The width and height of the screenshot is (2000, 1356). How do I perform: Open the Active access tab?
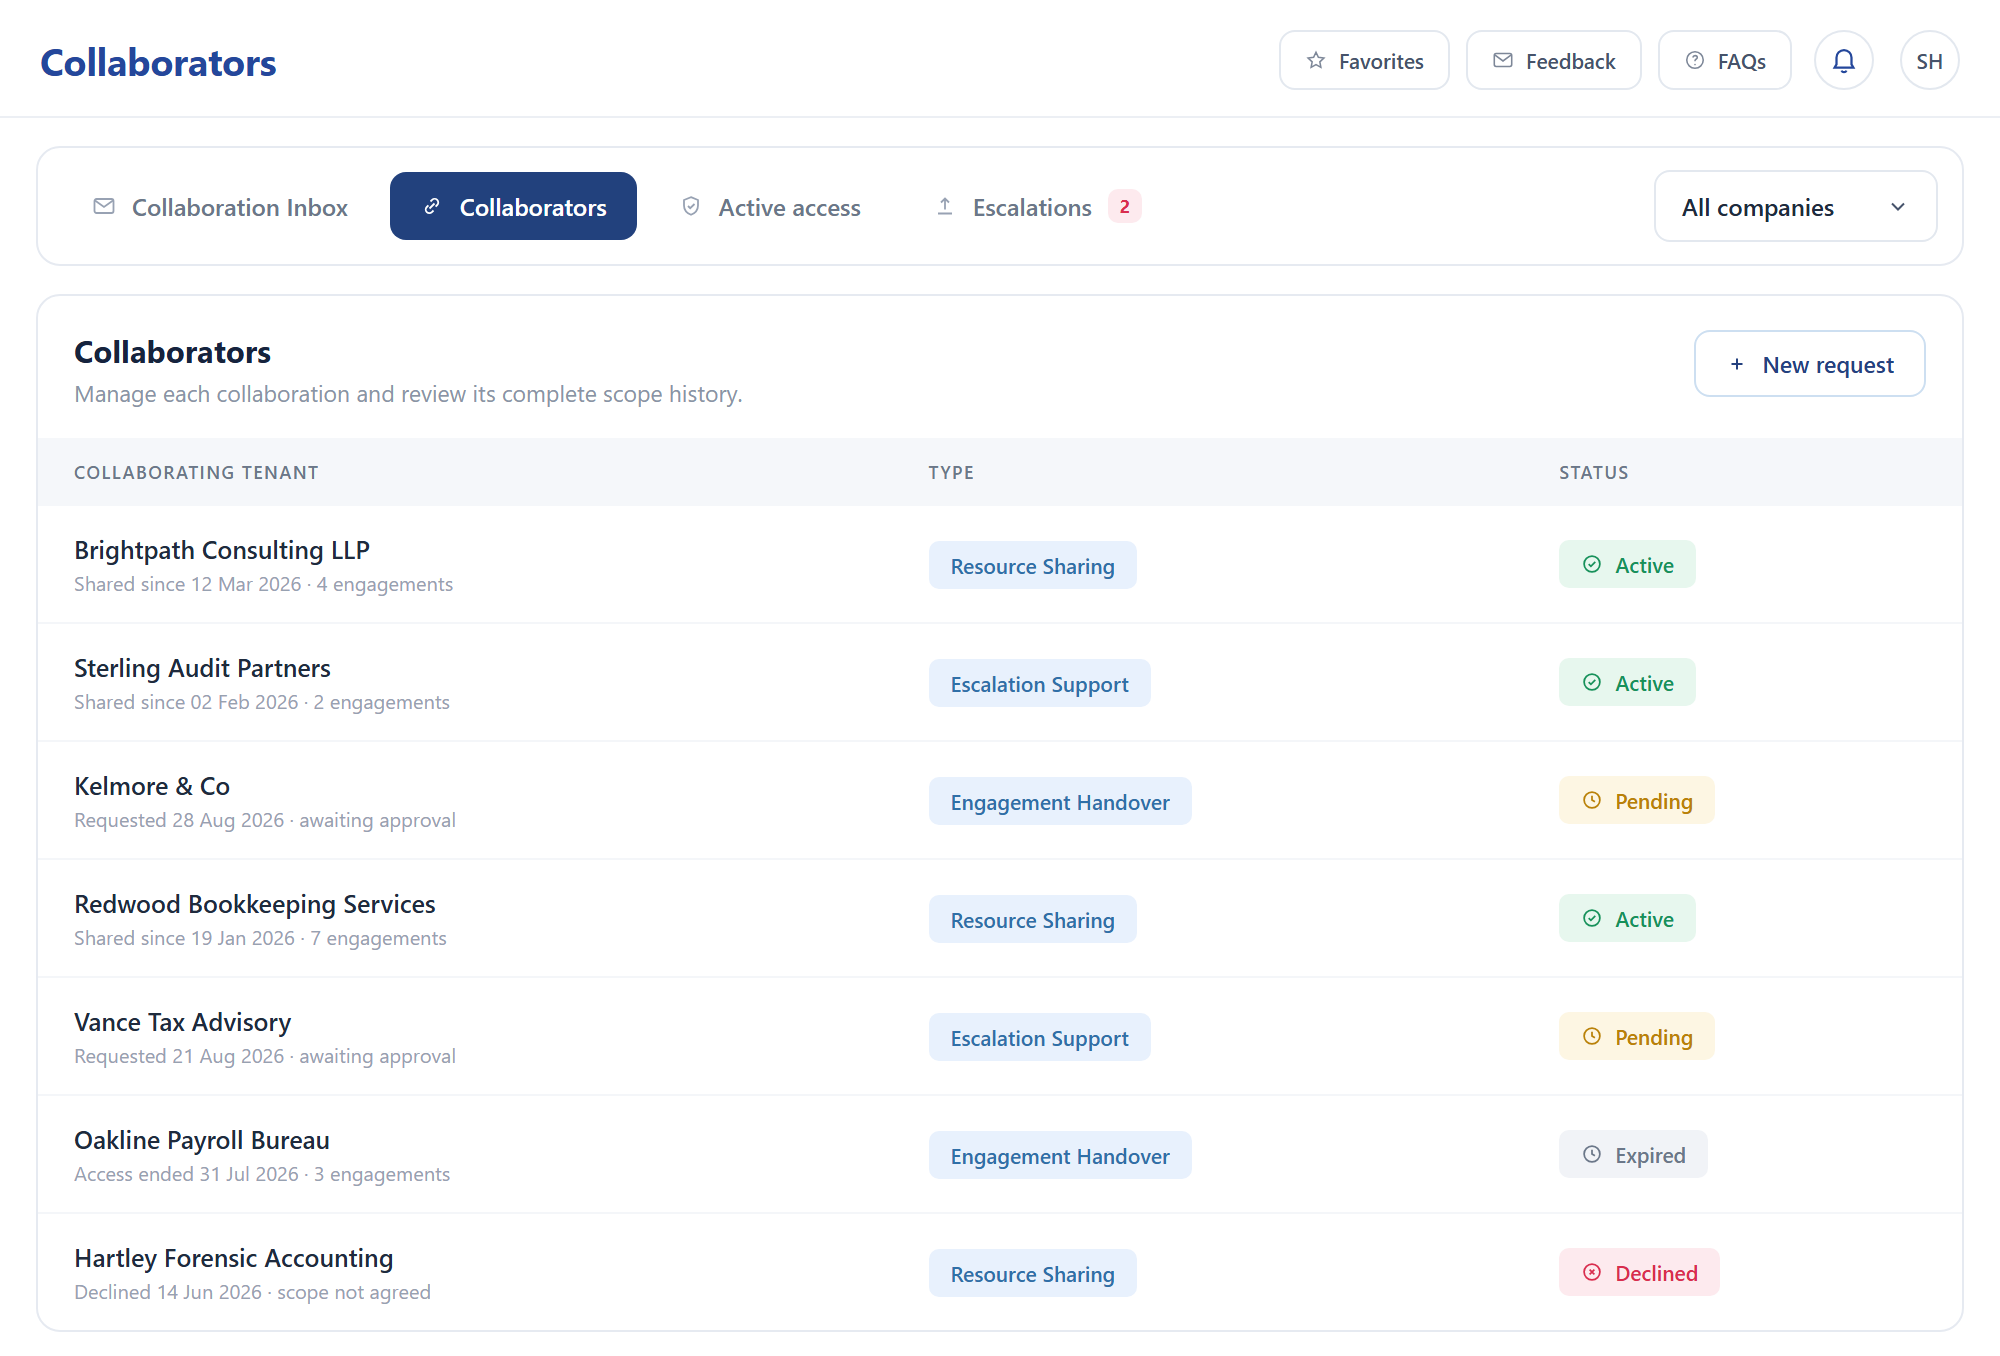770,206
